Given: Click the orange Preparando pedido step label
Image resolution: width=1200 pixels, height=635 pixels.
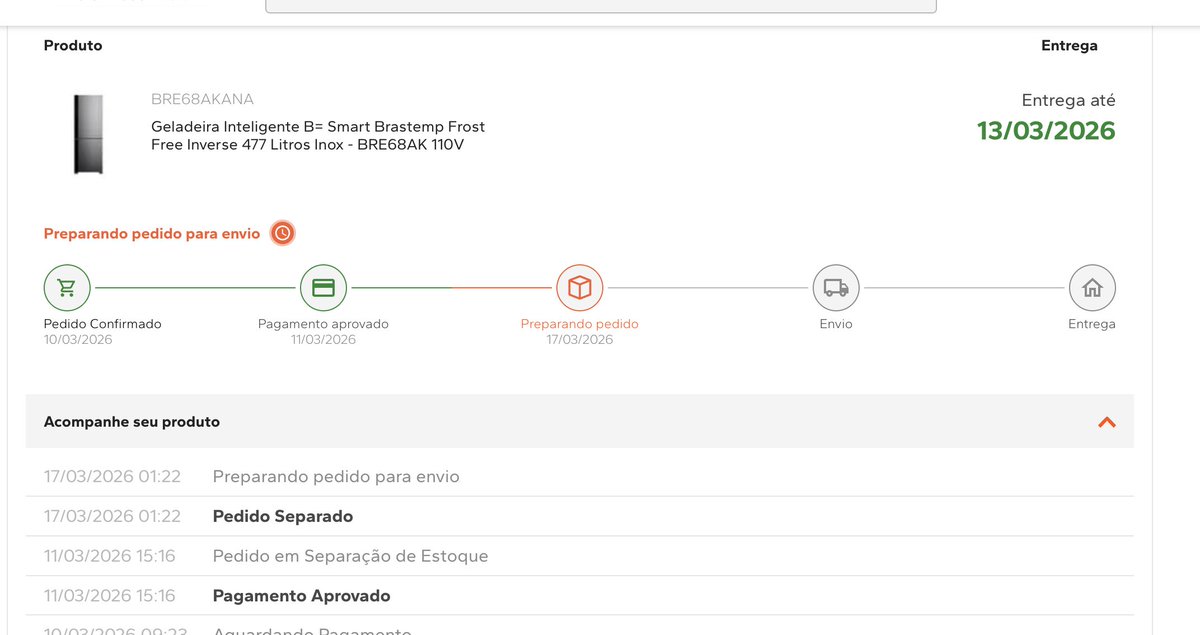Looking at the screenshot, I should [580, 324].
